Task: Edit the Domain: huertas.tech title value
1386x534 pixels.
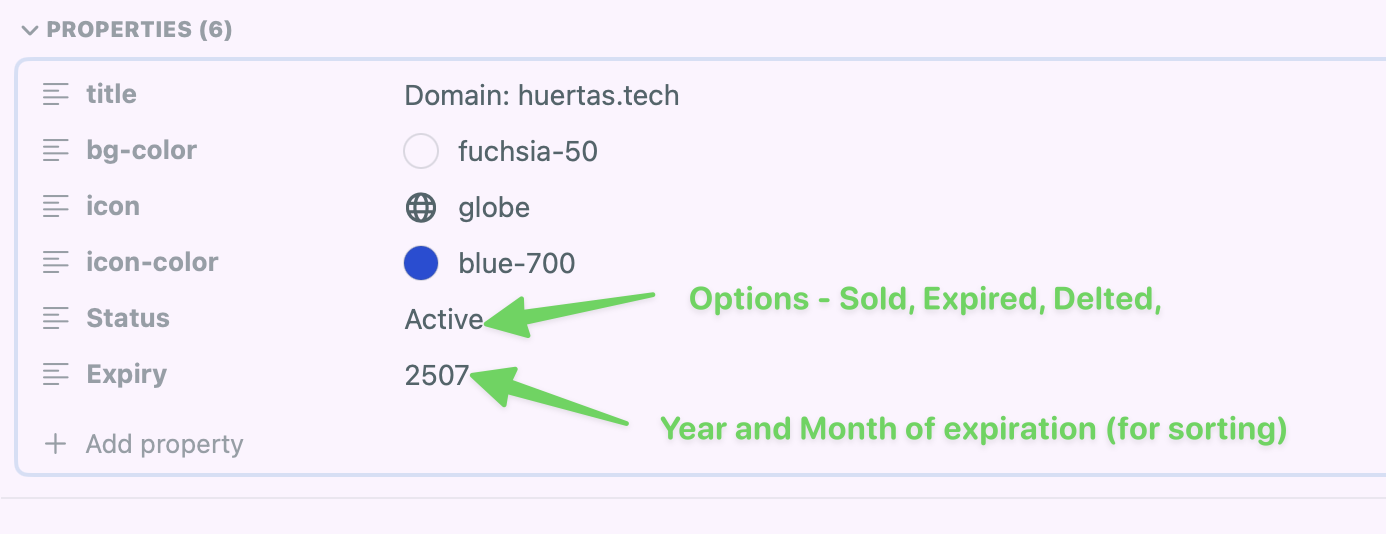Action: click(542, 96)
